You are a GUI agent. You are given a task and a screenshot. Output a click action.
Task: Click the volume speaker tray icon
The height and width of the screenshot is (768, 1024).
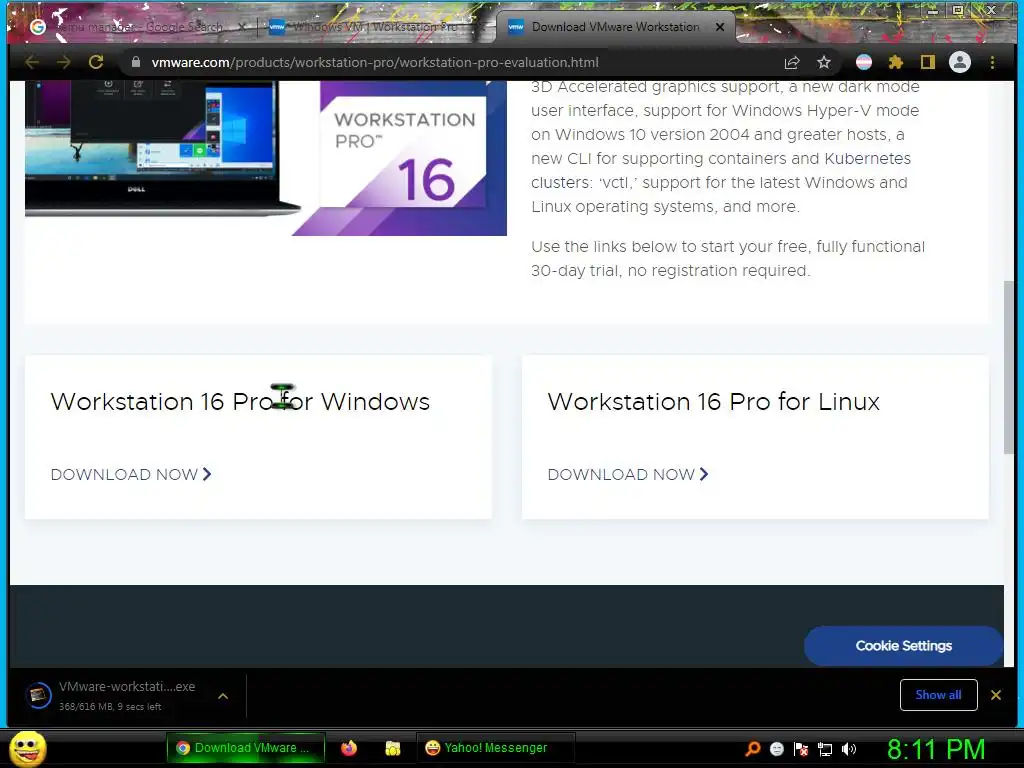848,749
